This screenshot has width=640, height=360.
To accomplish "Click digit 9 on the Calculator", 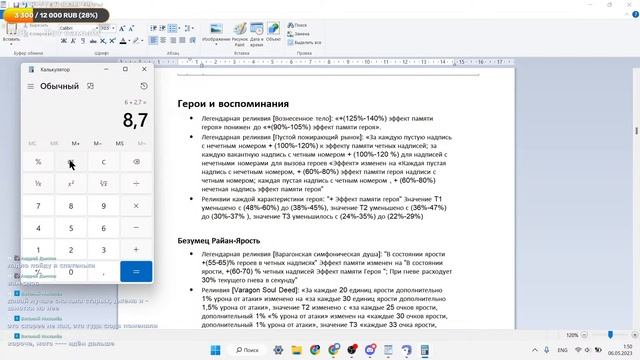I will coord(104,206).
